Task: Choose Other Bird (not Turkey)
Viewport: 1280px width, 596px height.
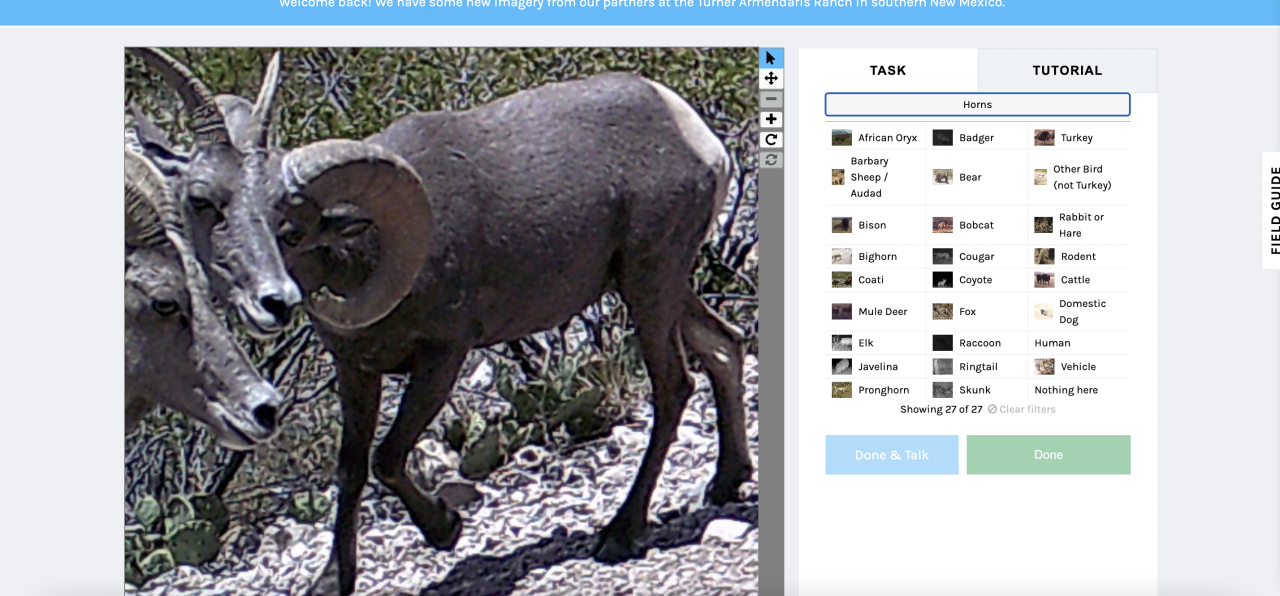Action: point(1078,177)
